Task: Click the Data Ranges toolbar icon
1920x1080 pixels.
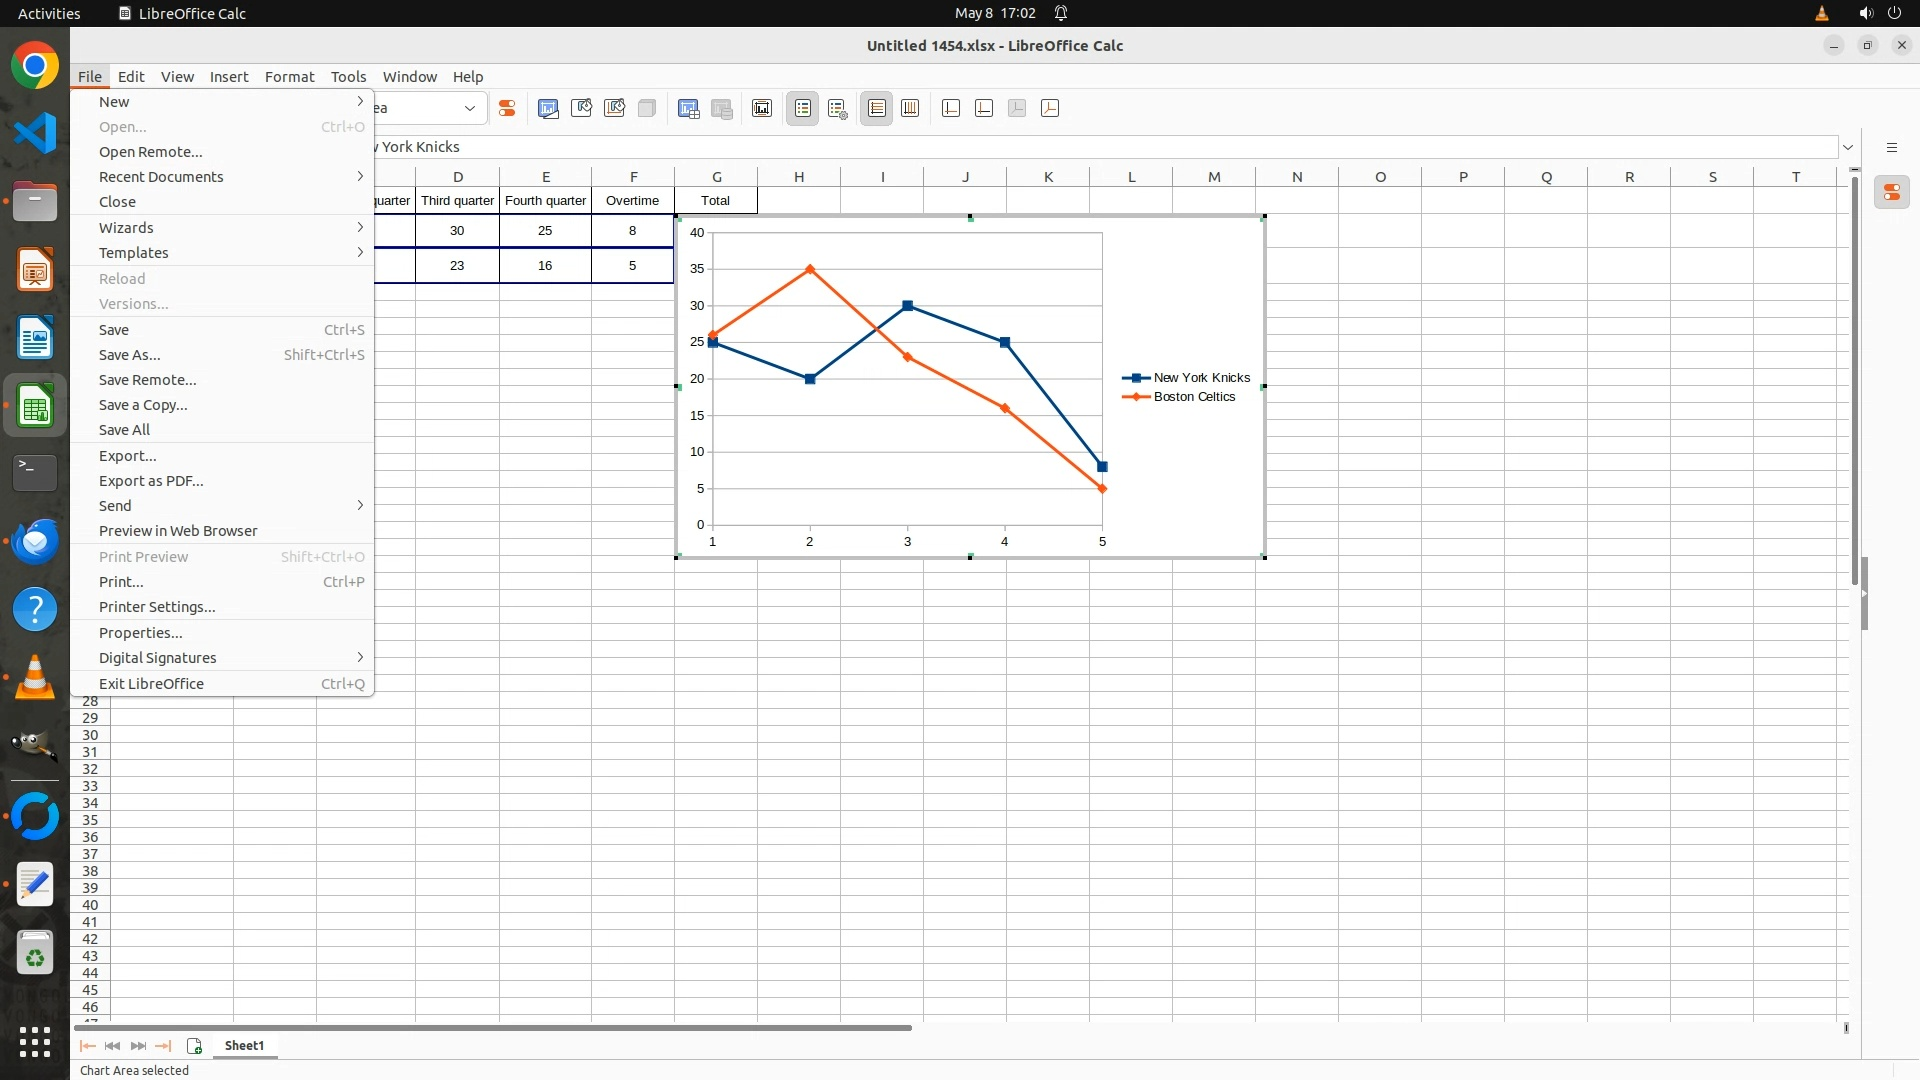Action: (x=688, y=109)
